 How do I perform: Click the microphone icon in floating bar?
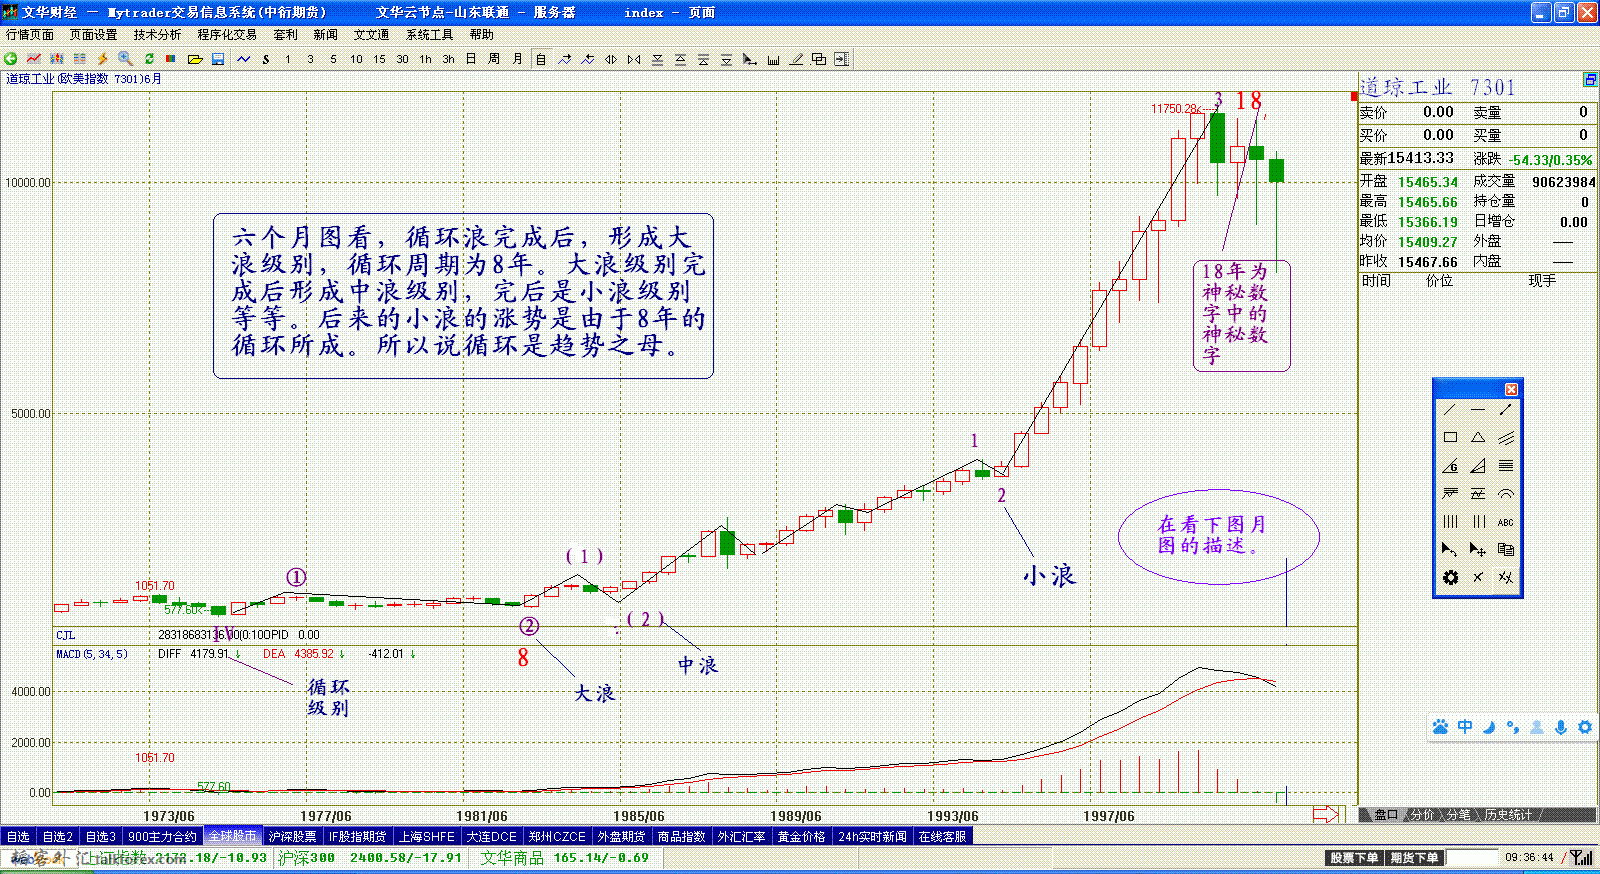click(1561, 727)
